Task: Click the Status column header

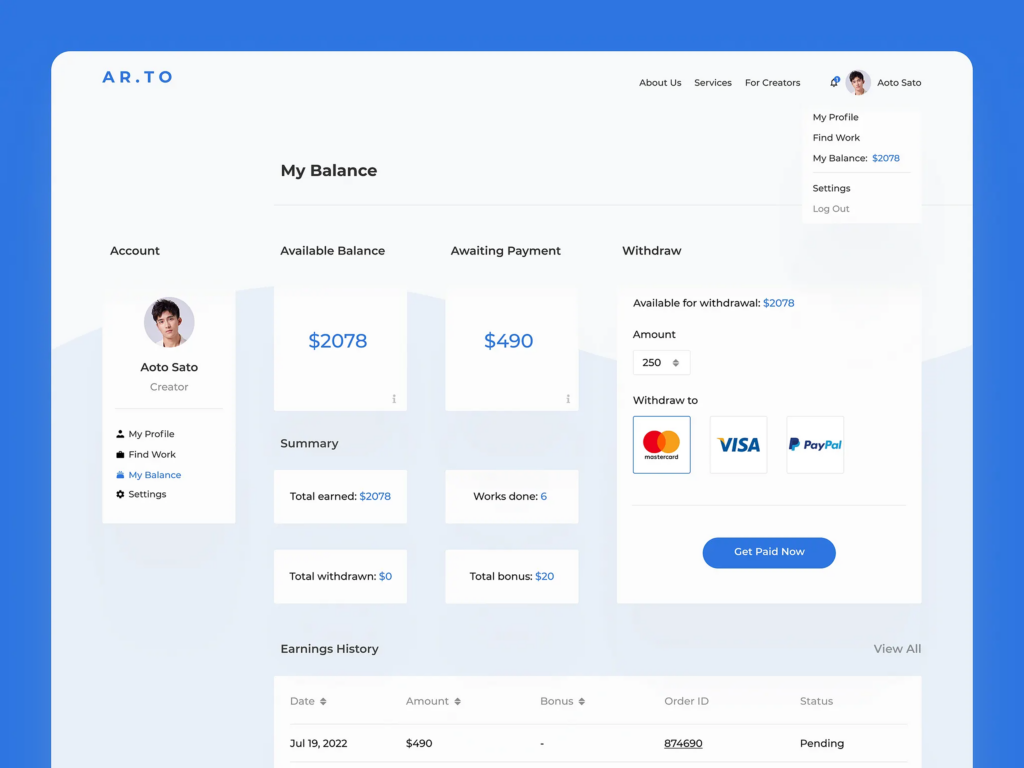Action: coord(816,701)
